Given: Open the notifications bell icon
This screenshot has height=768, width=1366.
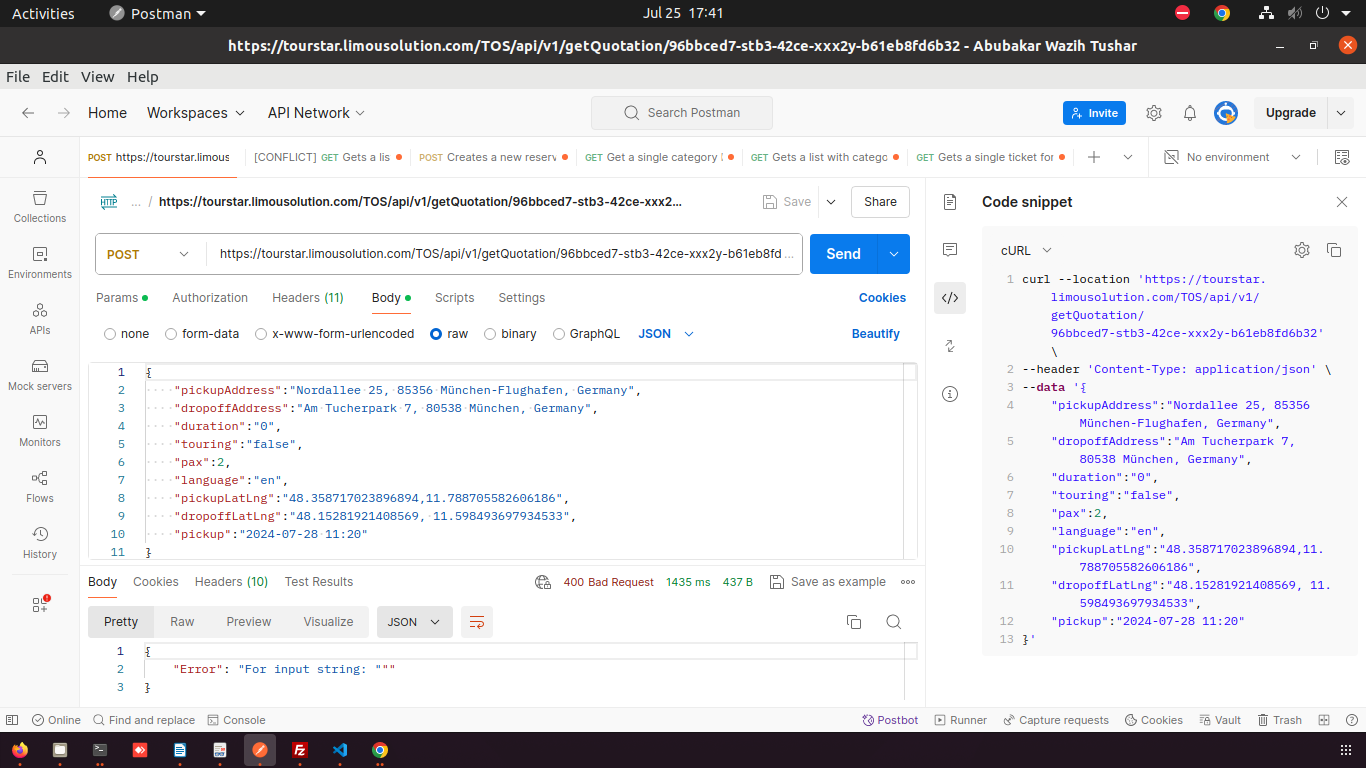Looking at the screenshot, I should (x=1190, y=113).
